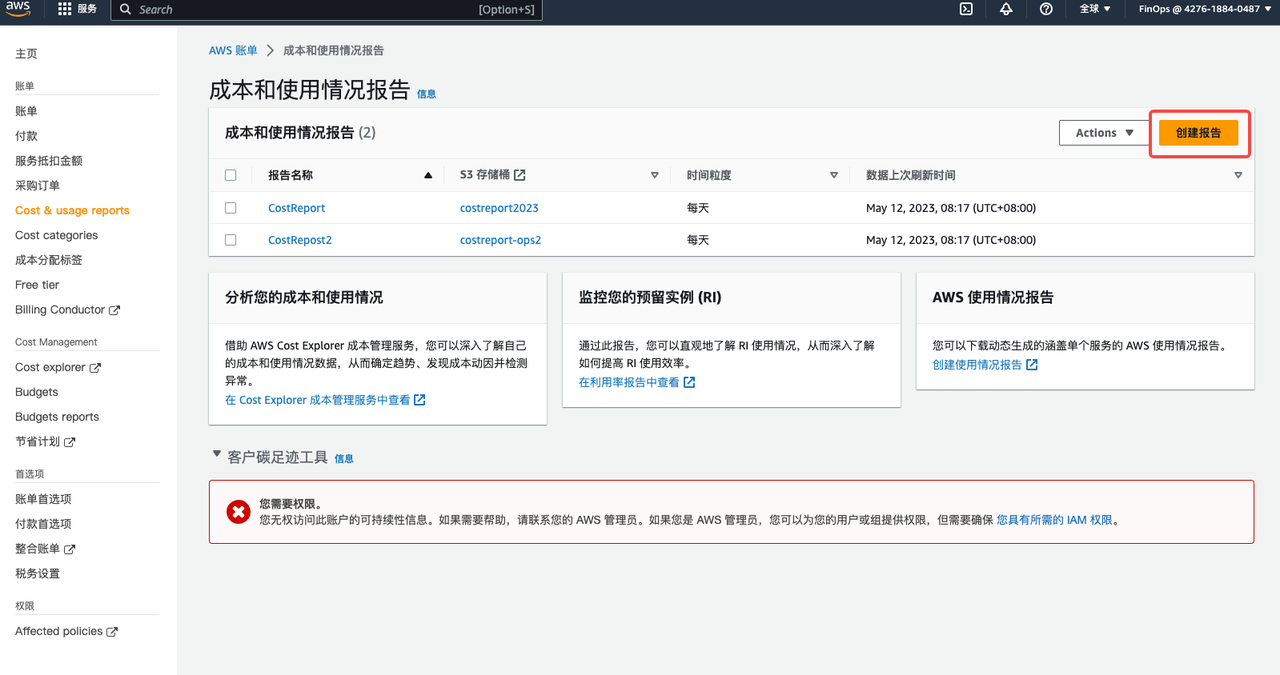This screenshot has width=1280, height=675.
Task: Launch the CloudShell terminal icon
Action: point(966,9)
